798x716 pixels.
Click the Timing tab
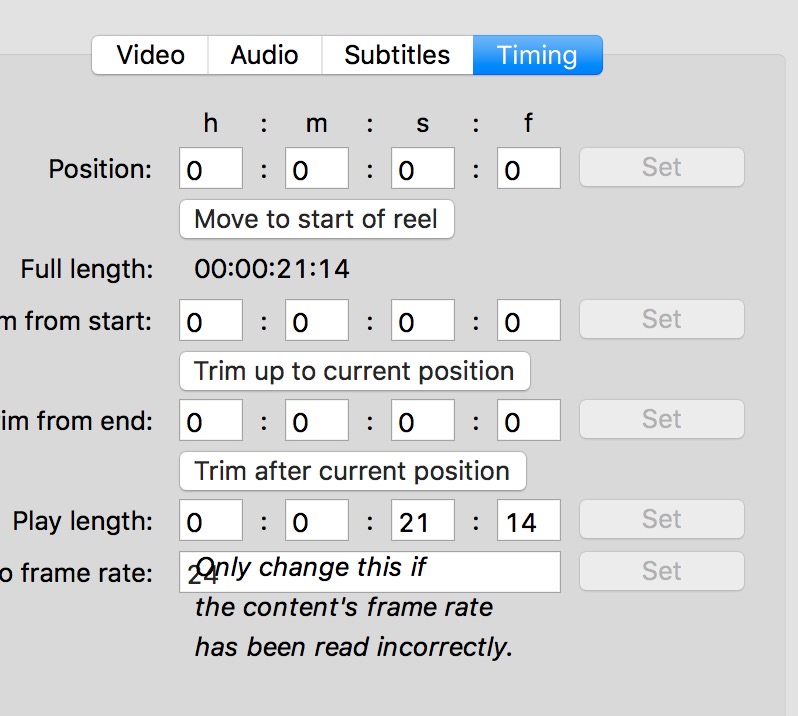[537, 55]
